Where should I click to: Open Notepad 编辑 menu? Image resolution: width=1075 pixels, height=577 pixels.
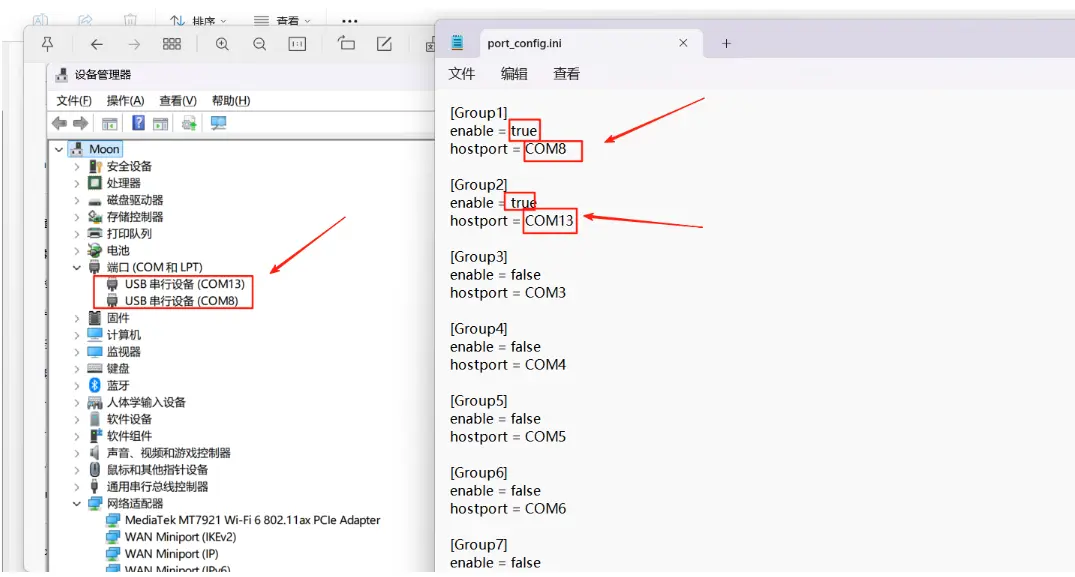pos(514,74)
